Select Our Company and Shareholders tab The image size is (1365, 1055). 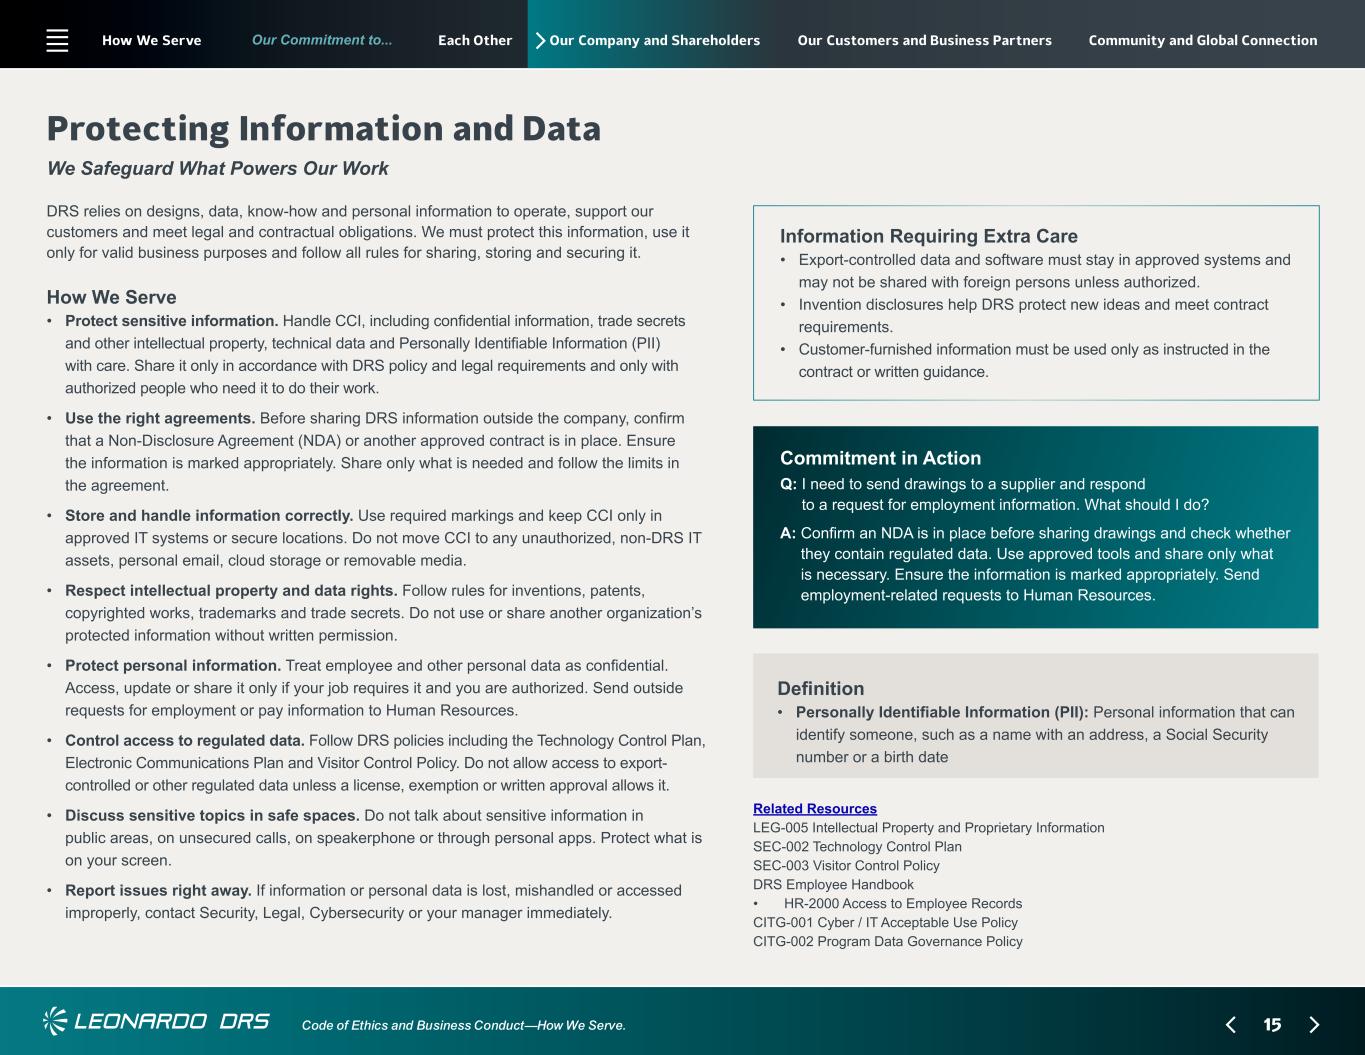click(x=654, y=40)
